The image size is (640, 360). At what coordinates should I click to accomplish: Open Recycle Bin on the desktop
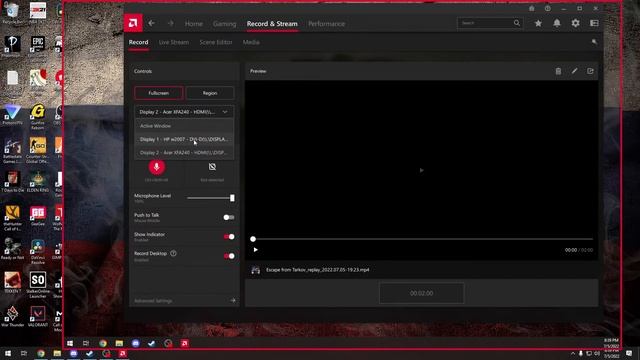(12, 13)
